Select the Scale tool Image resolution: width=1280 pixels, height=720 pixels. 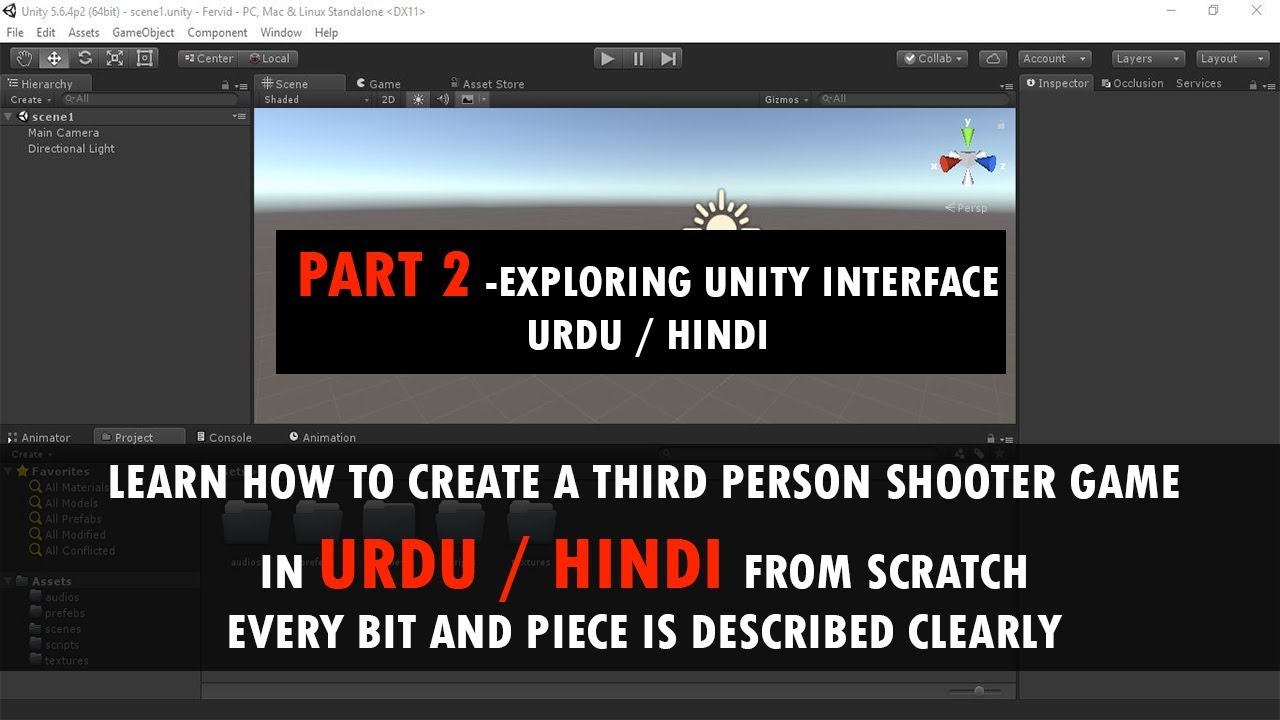coord(115,58)
